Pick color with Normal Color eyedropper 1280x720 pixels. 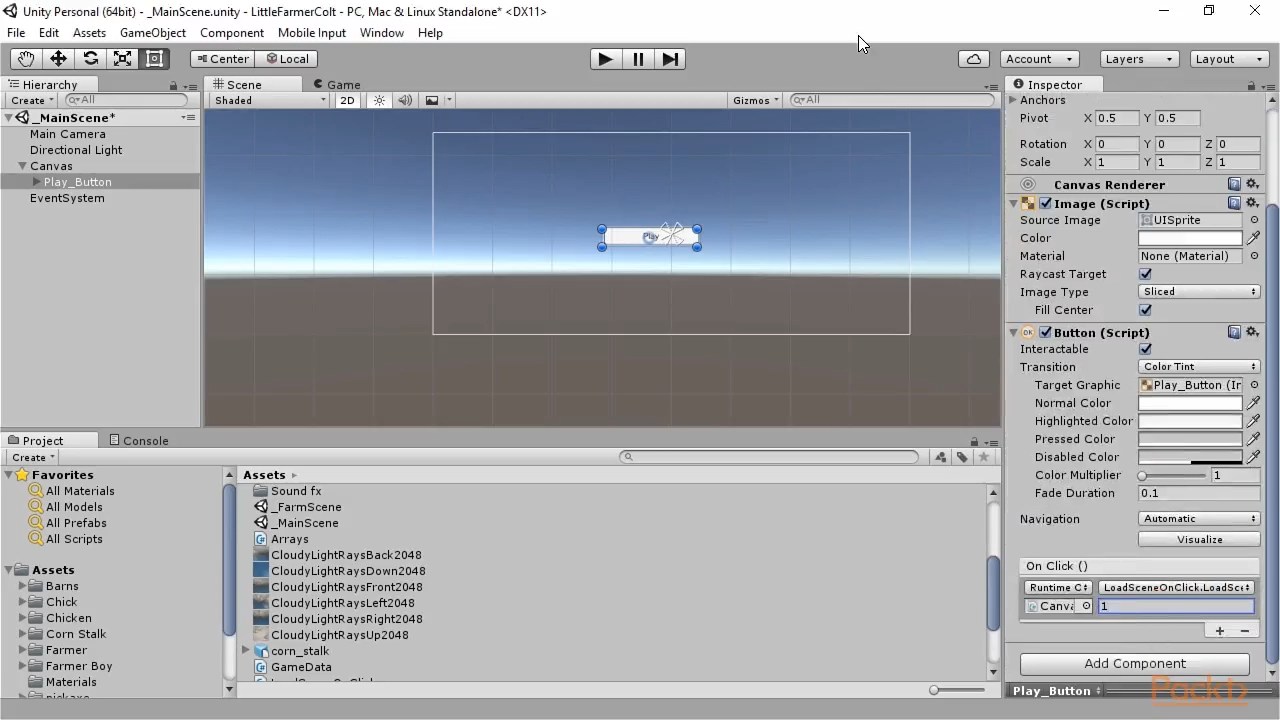click(1253, 403)
